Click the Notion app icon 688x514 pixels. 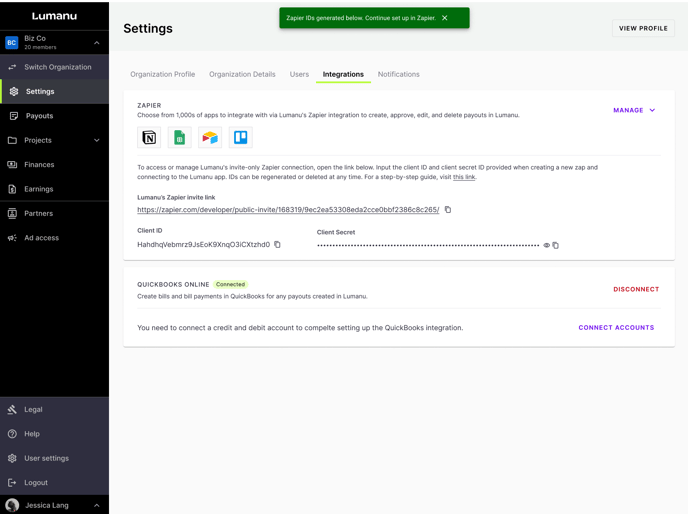[x=149, y=138]
